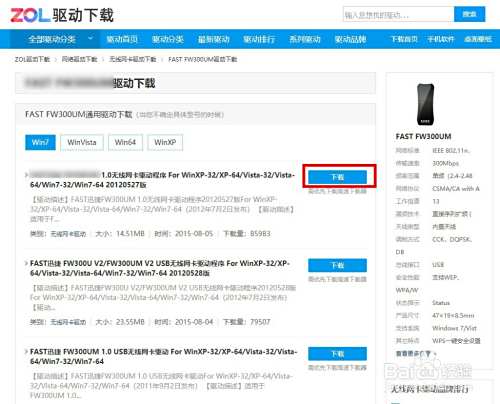Focus the driver search input field
The width and height of the screenshot is (500, 404).
(x=398, y=15)
